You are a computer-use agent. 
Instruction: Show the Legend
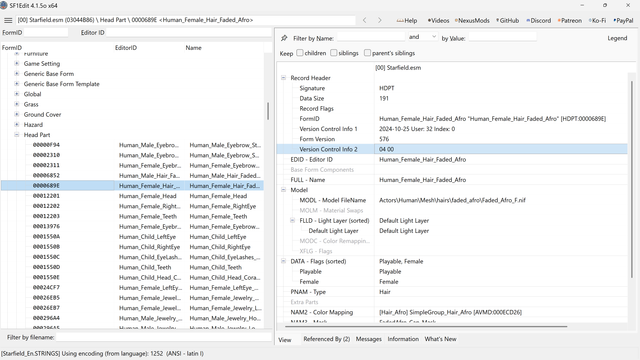click(617, 38)
